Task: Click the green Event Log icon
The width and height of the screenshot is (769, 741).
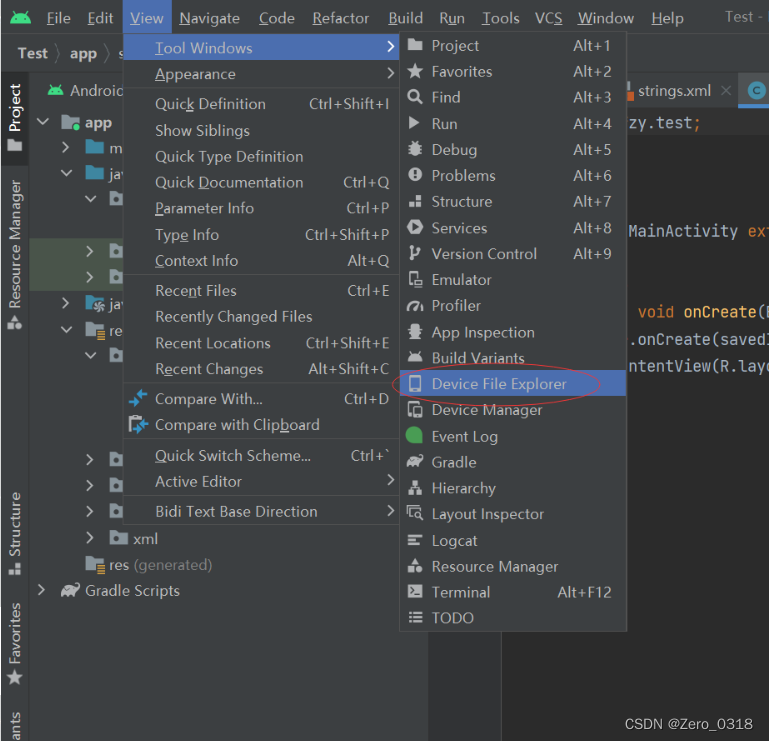Action: [414, 435]
